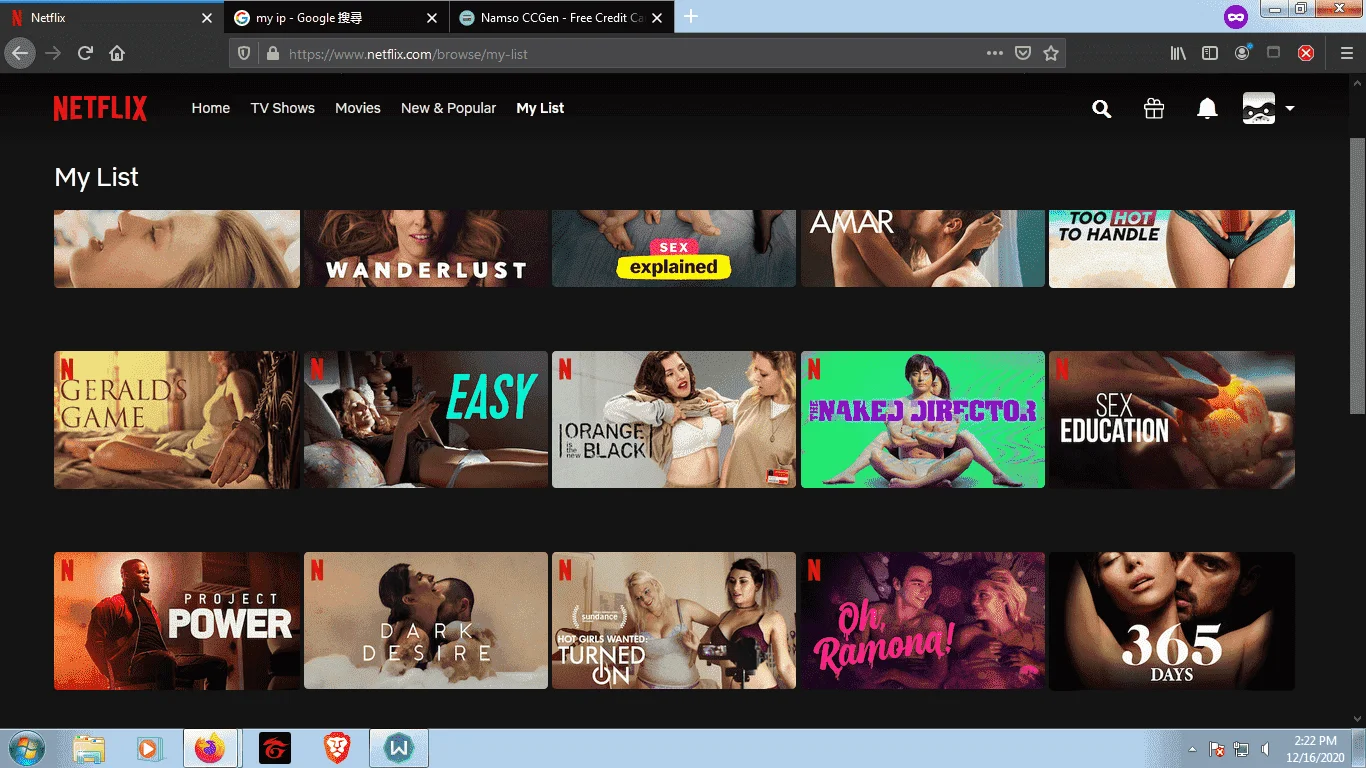Screen dimensions: 1366x768
Task: Close the my ip Google tab
Action: [x=432, y=18]
